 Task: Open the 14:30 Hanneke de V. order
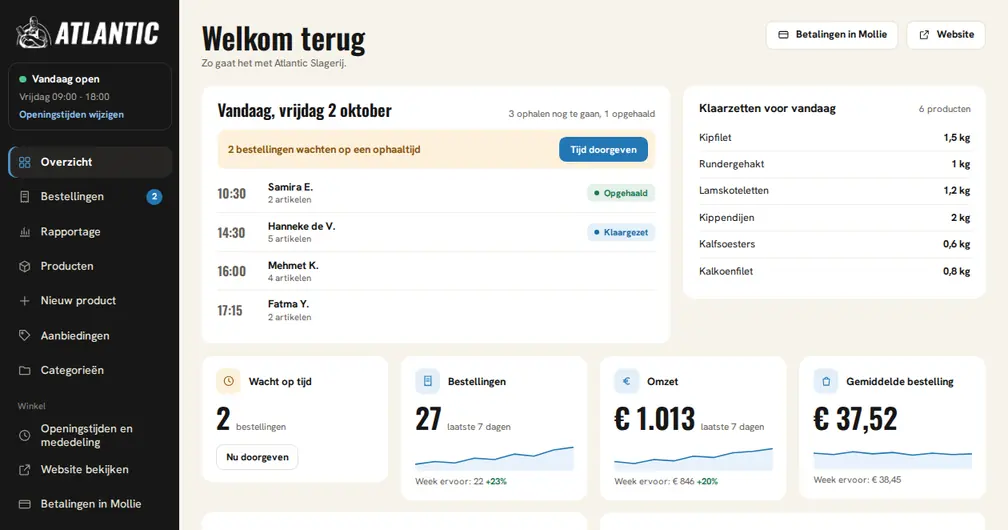(x=436, y=232)
